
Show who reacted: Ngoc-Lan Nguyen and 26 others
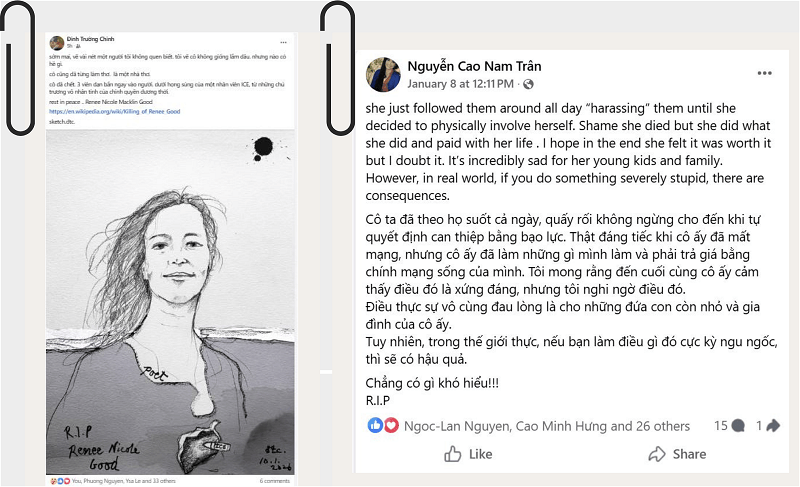coord(546,426)
